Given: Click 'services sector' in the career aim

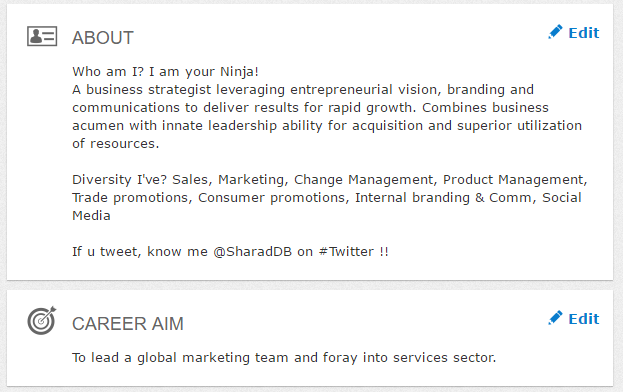Looking at the screenshot, I should pyautogui.click(x=444, y=358).
